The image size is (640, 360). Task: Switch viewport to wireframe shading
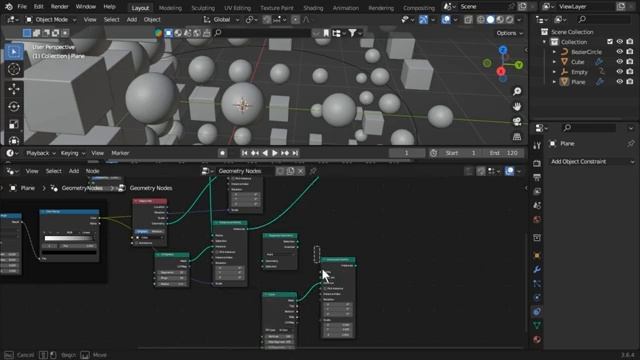481,20
